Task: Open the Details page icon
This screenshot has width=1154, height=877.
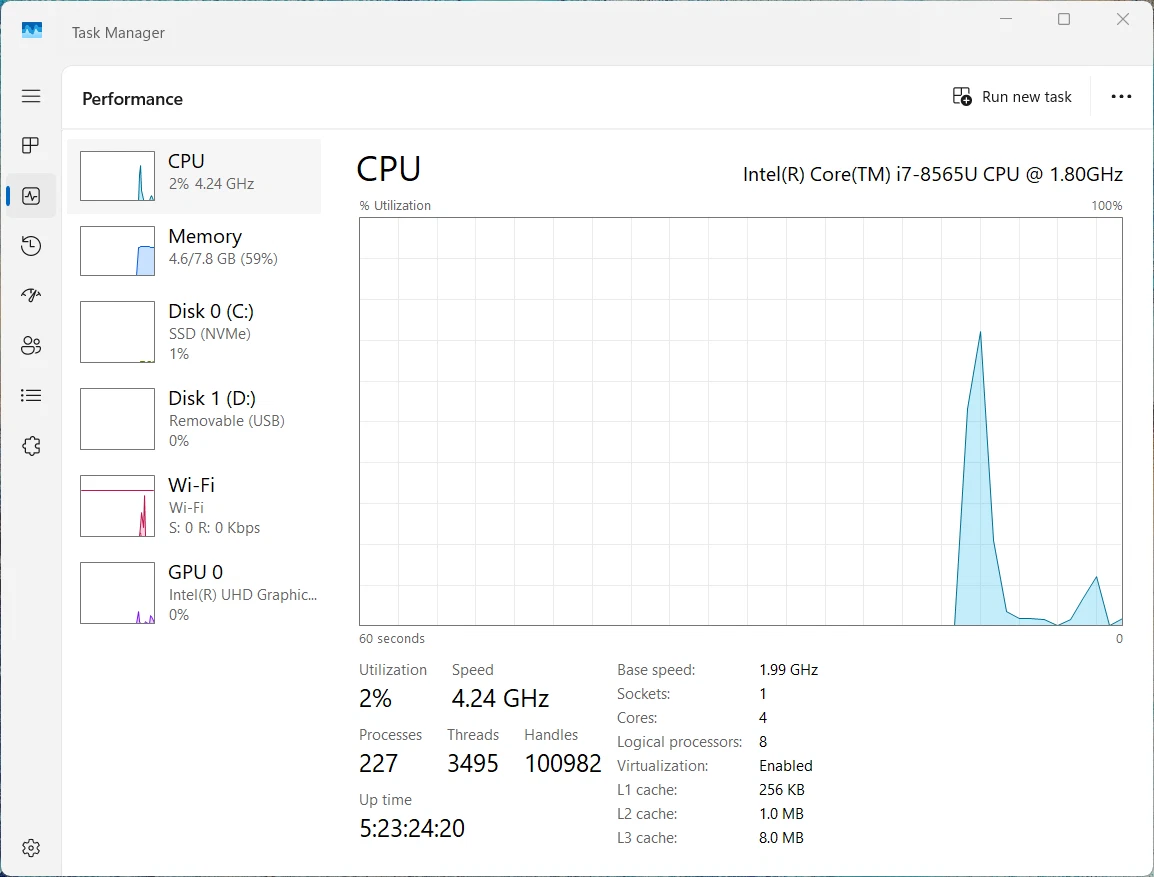Action: (31, 396)
